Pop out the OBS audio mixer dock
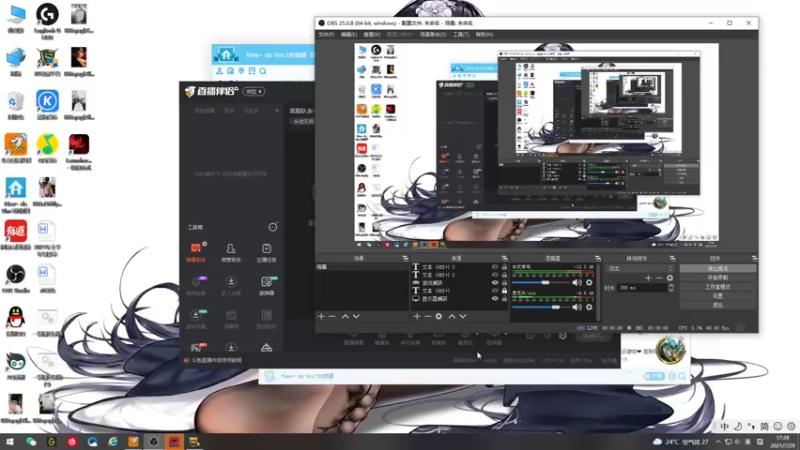This screenshot has width=800, height=450. (x=597, y=259)
